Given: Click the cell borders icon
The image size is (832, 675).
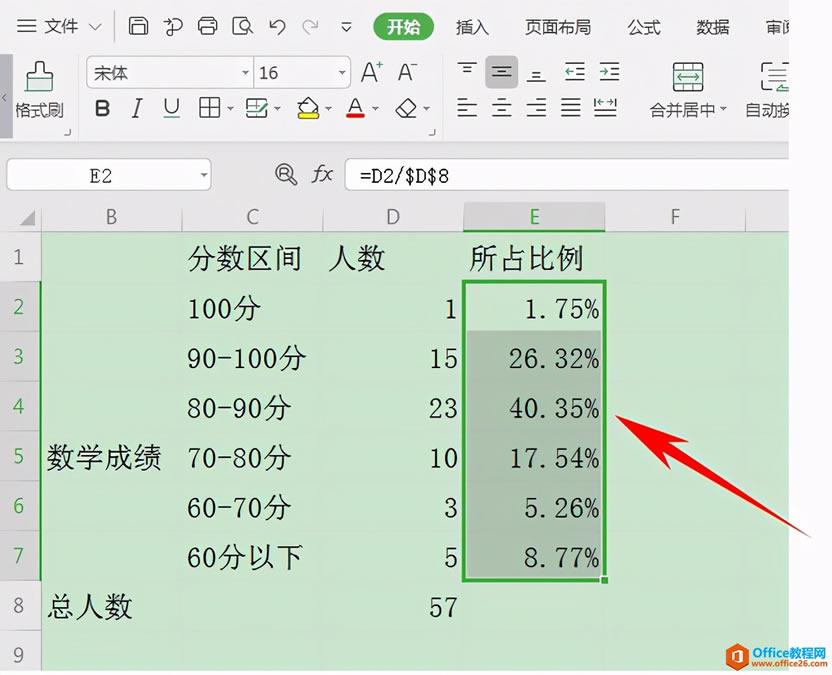Looking at the screenshot, I should pos(210,108).
